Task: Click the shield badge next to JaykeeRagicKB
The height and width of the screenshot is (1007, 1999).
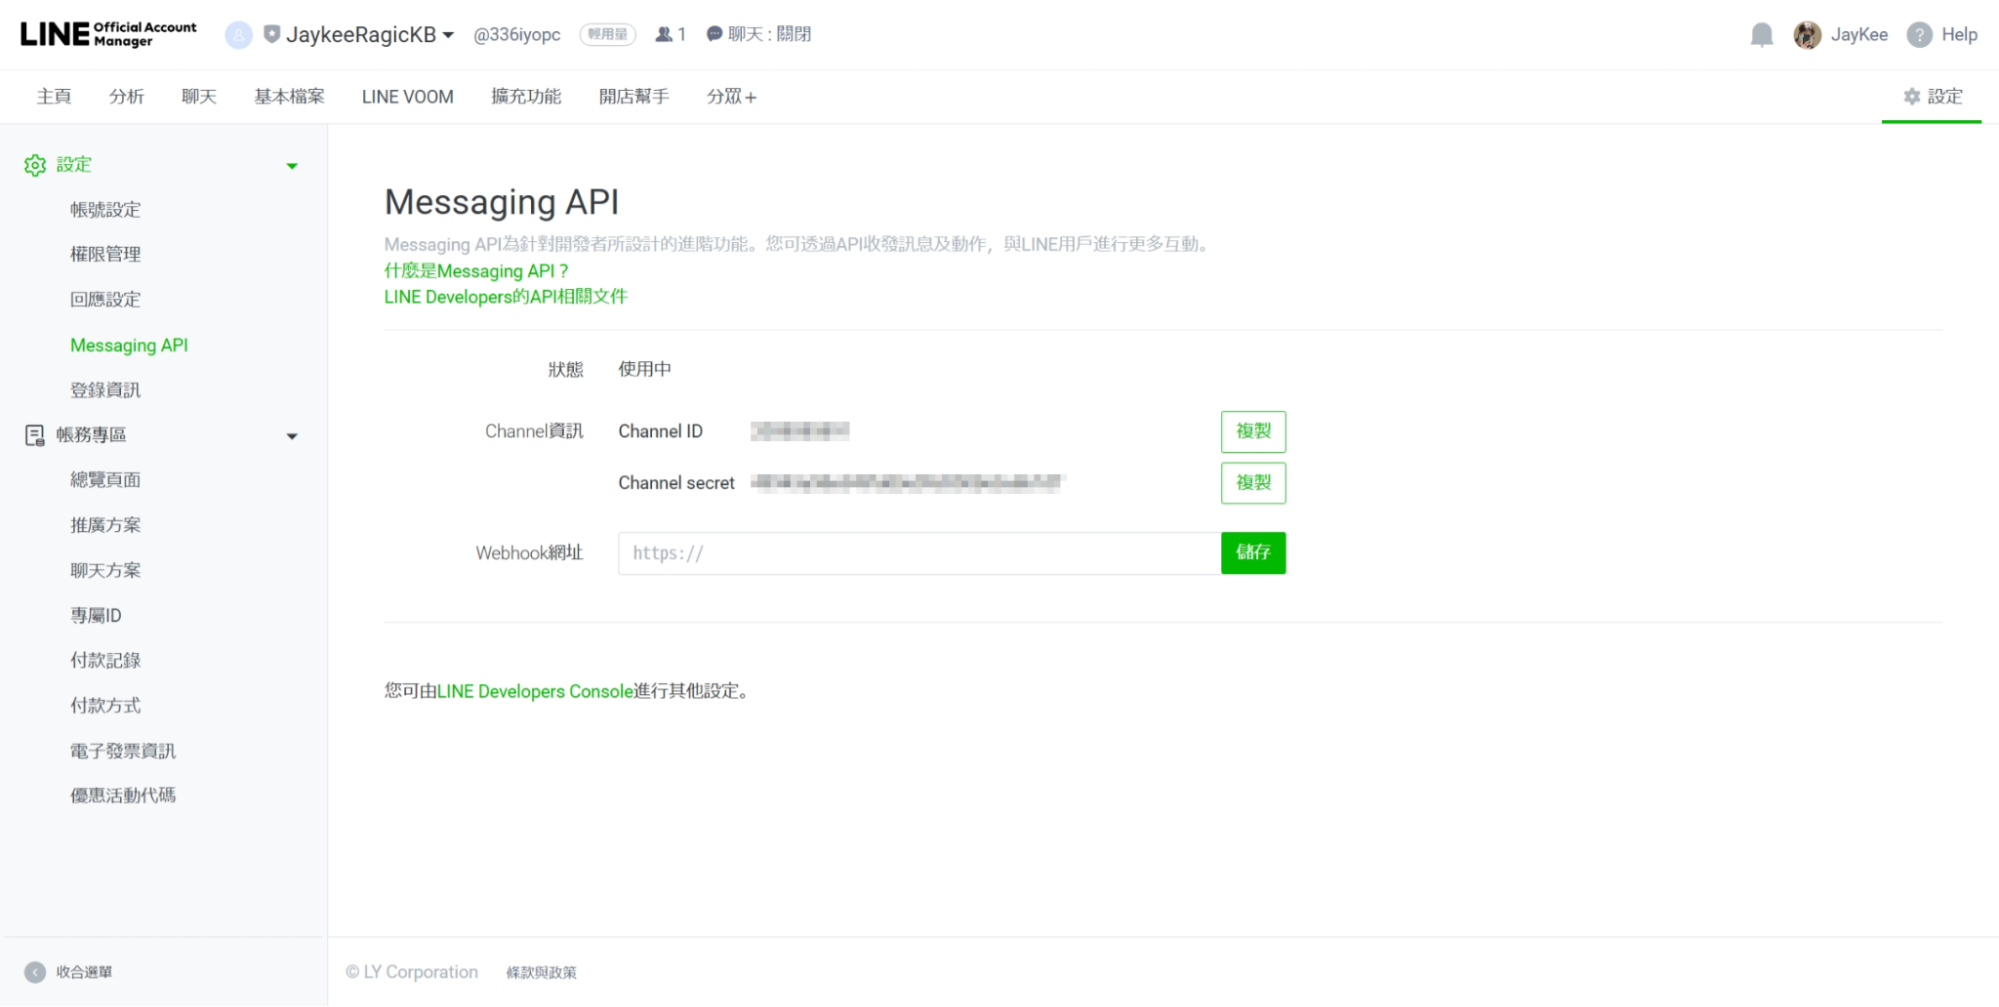Action: coord(271,34)
